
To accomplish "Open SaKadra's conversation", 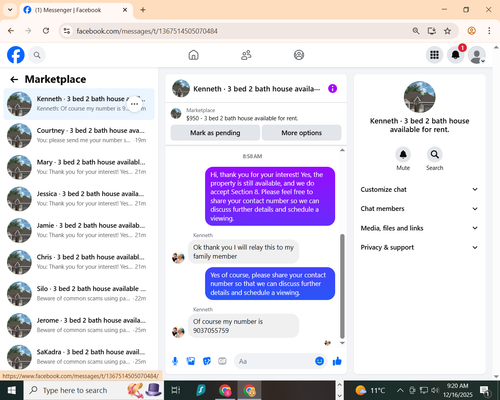I will 79,357.
